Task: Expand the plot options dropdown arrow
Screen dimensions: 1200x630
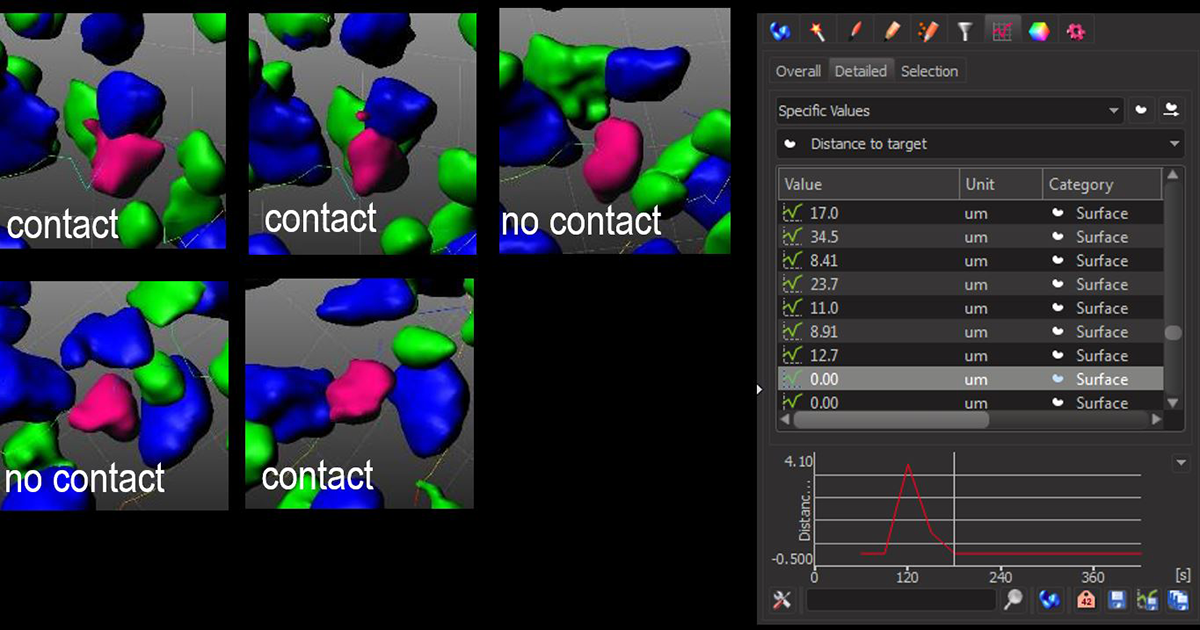Action: 1181,463
